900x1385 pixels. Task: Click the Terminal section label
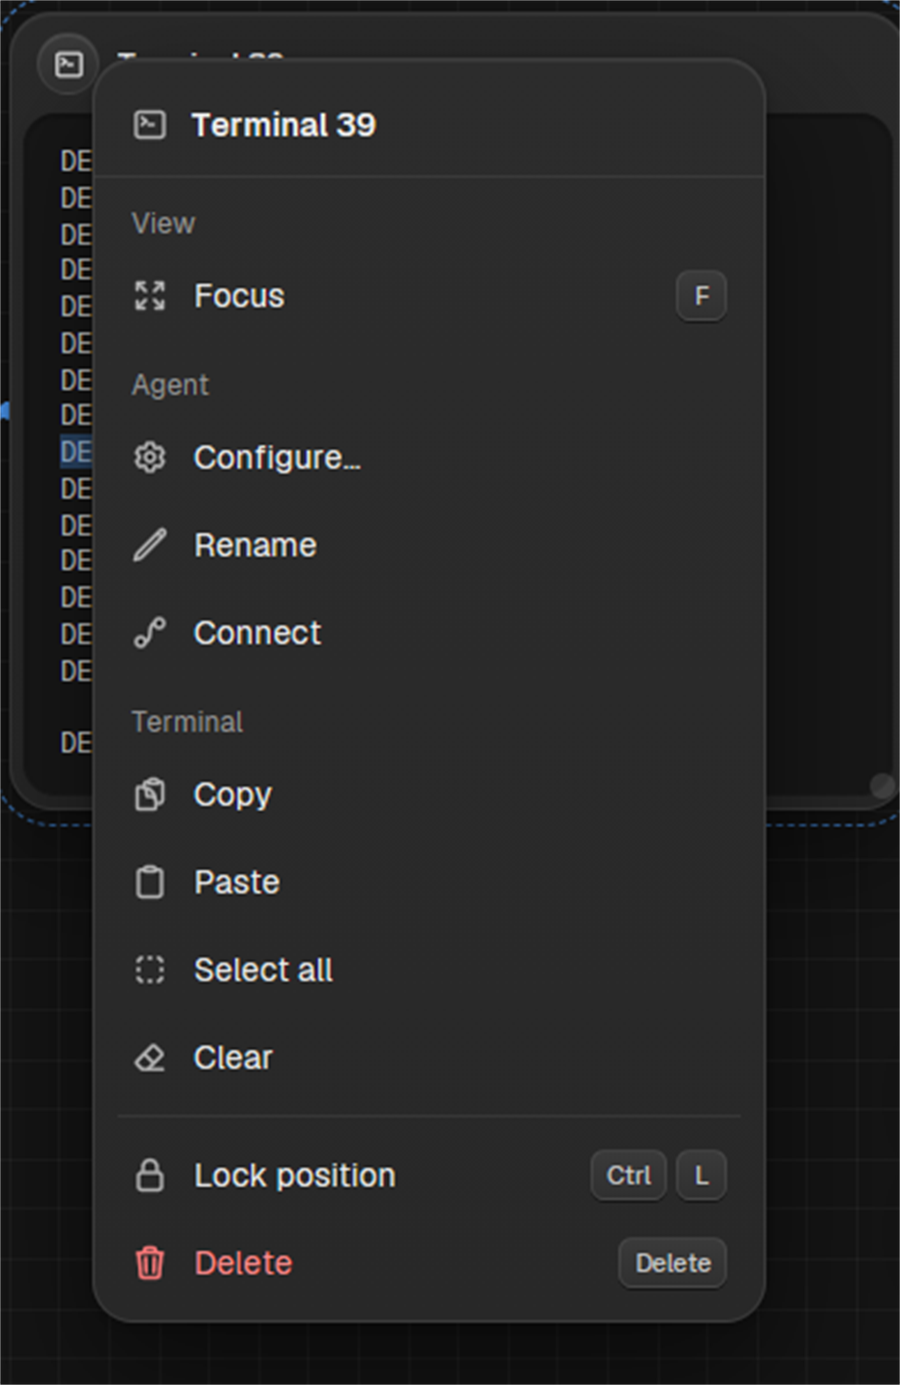coord(187,722)
